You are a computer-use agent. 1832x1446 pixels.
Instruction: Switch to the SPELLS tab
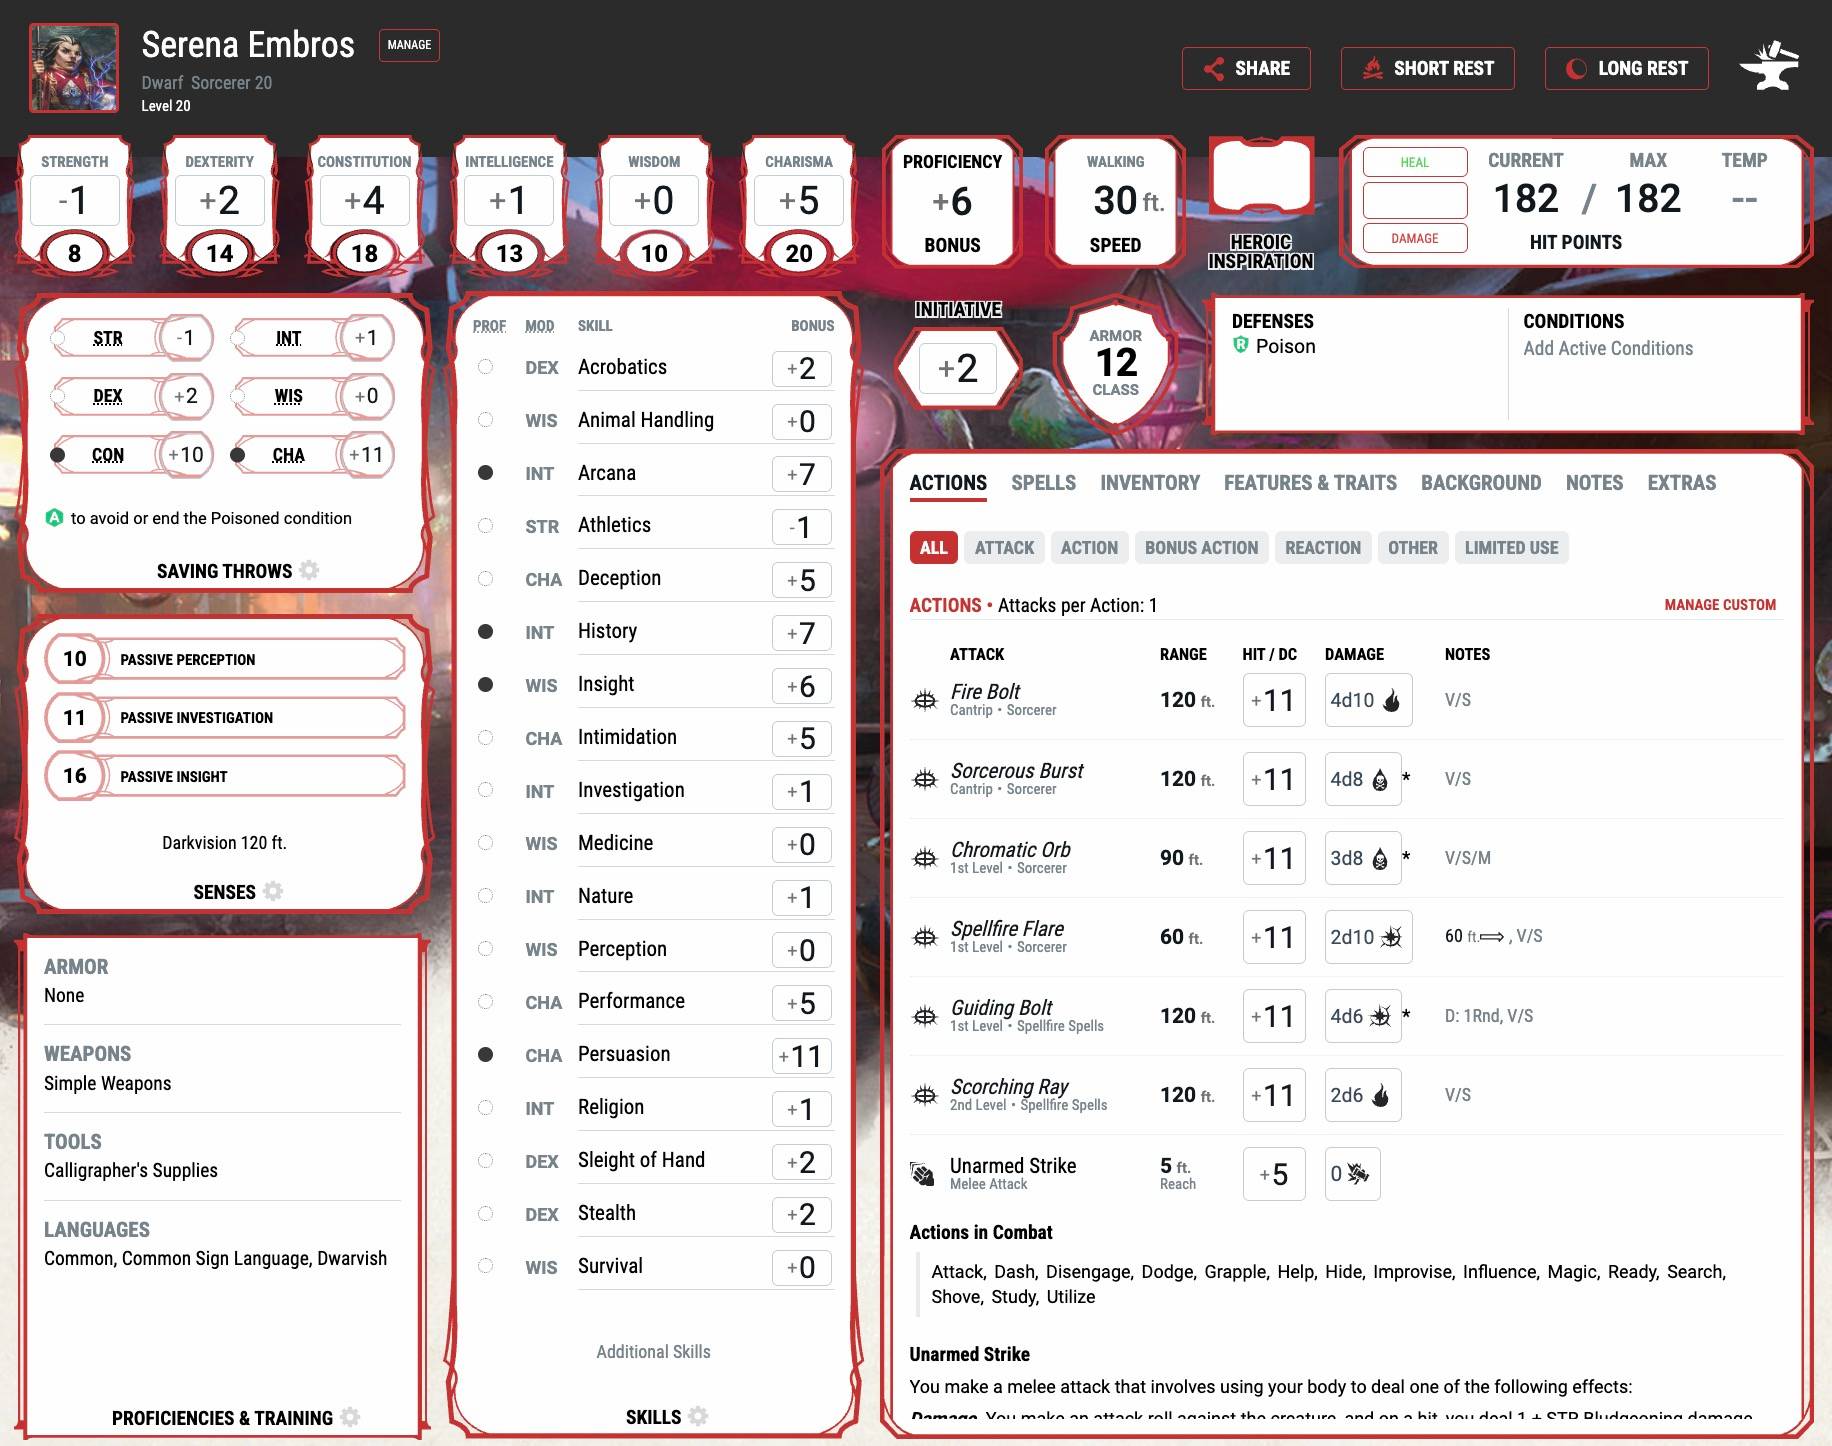pos(1043,483)
